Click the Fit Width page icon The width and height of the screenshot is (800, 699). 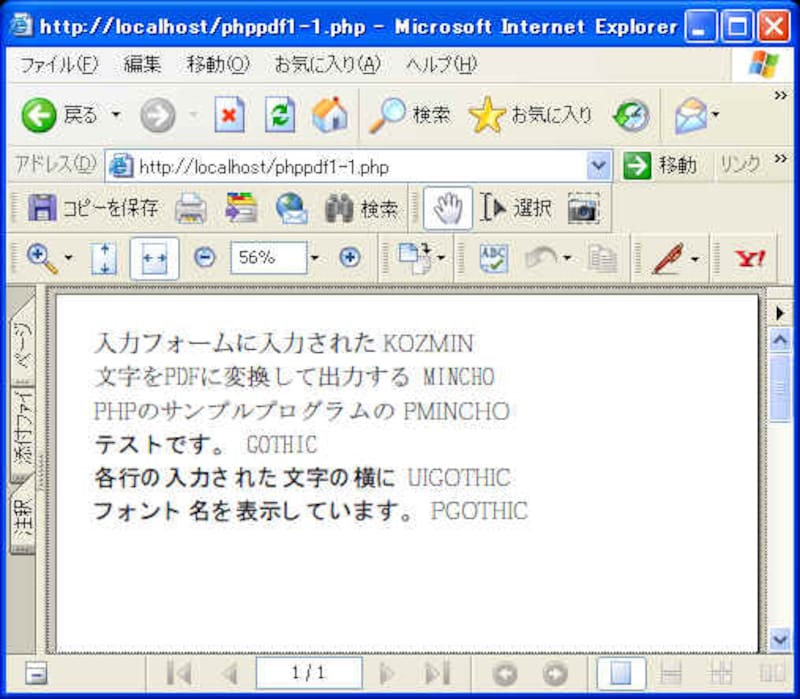[154, 258]
